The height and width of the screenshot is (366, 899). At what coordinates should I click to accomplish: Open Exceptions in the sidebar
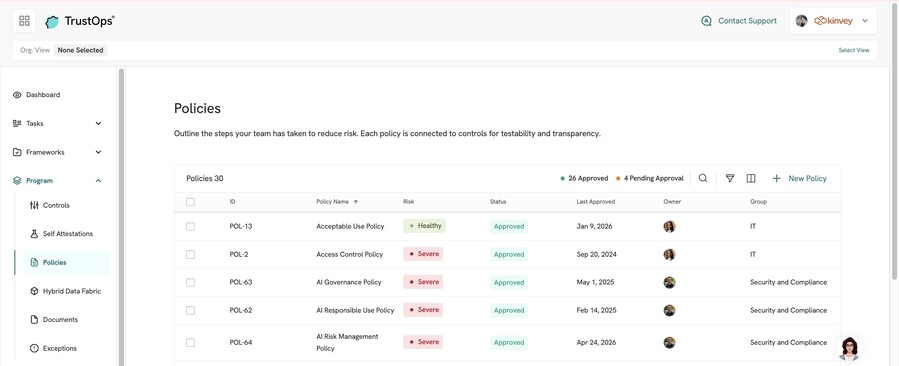click(x=60, y=348)
